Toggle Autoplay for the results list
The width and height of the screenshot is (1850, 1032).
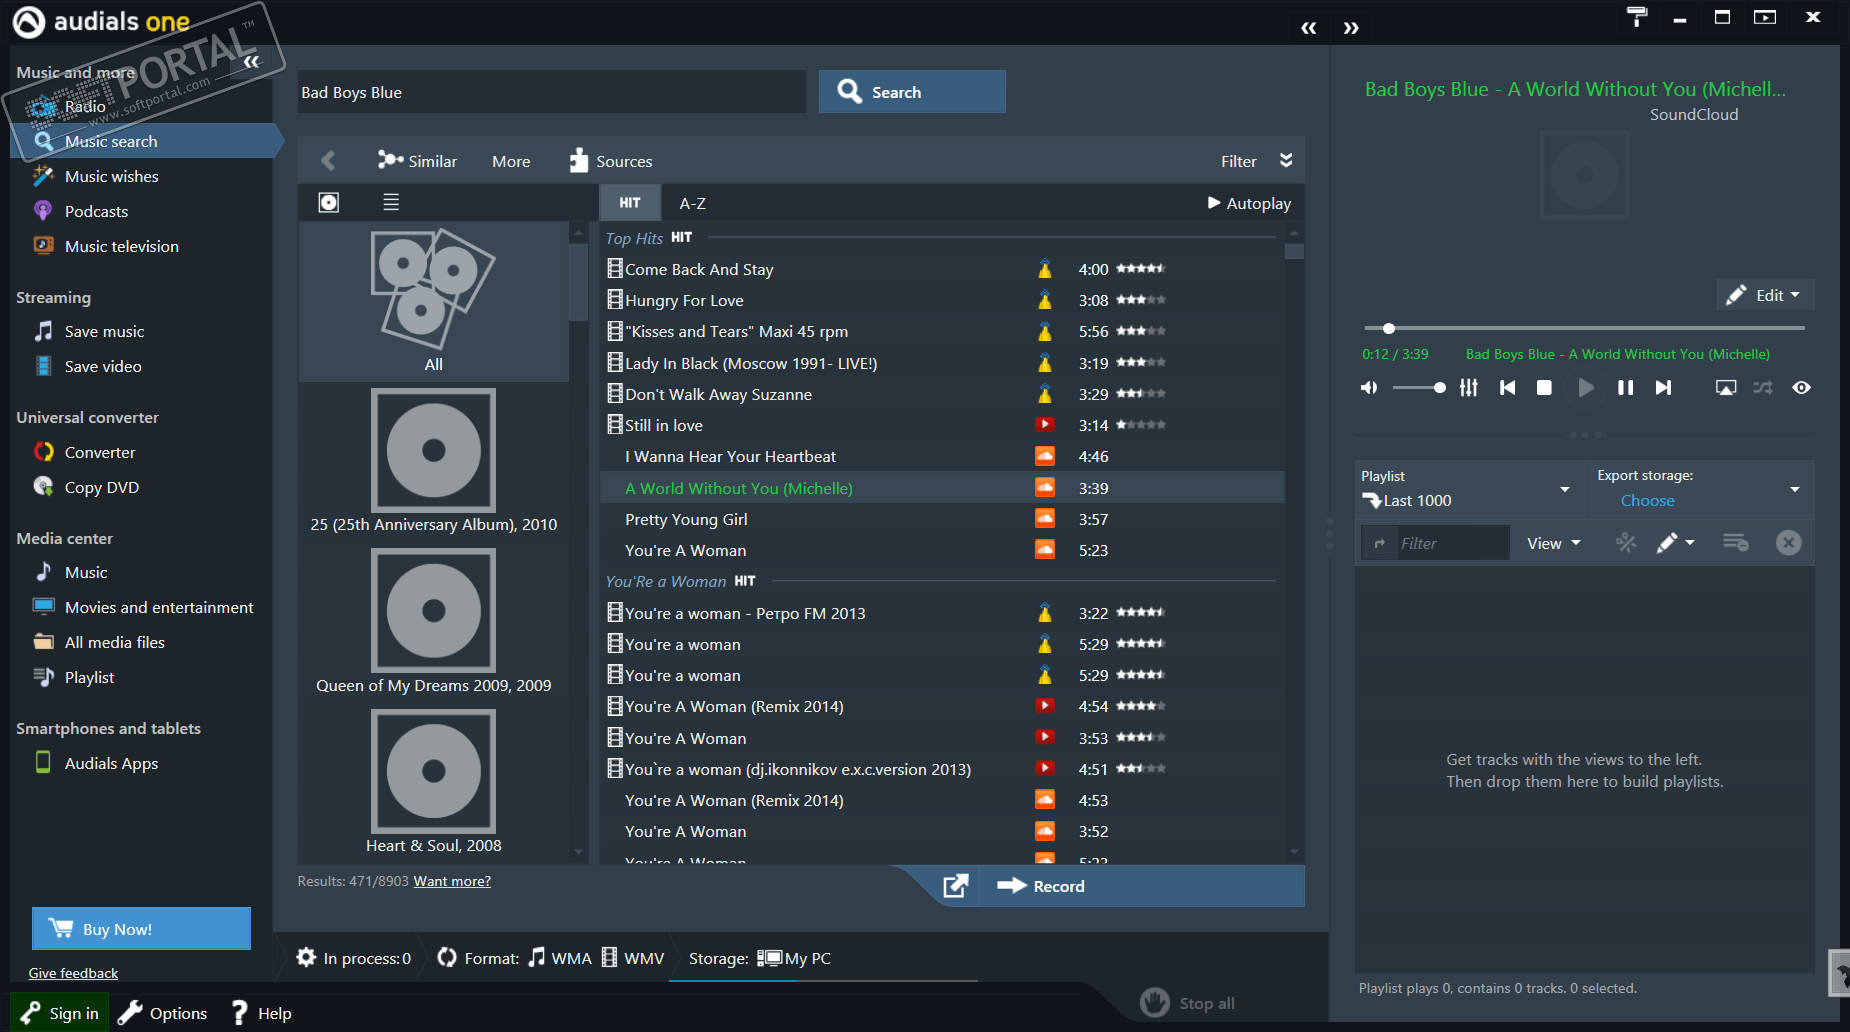[x=1249, y=203]
